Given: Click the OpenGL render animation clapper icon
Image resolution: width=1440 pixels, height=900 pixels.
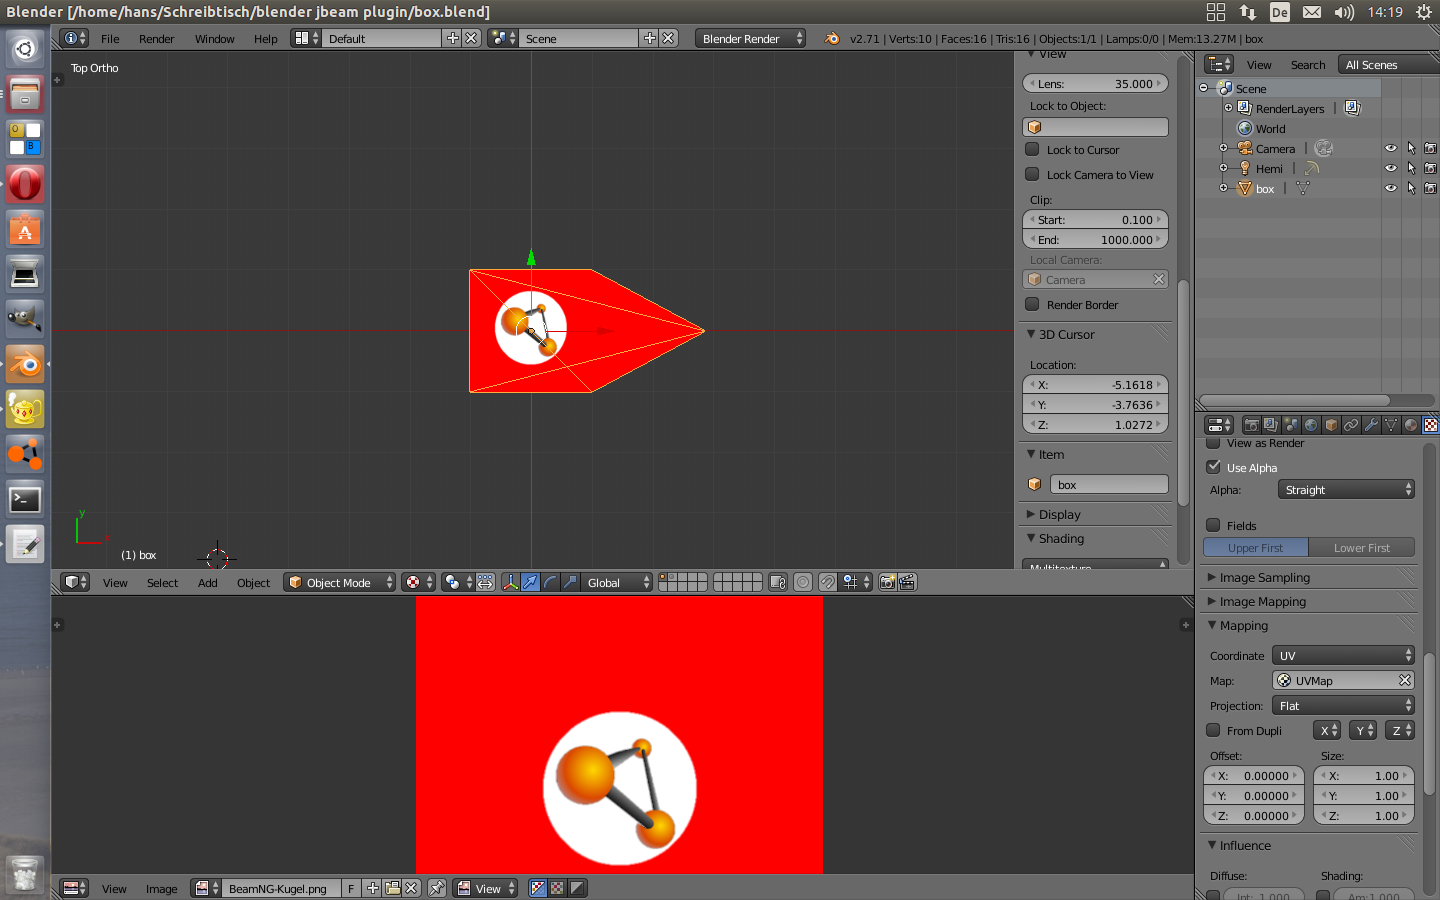Looking at the screenshot, I should (907, 582).
